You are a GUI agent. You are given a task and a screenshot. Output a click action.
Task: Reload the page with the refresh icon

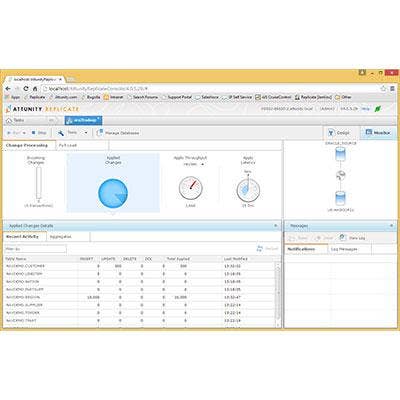tap(26, 89)
